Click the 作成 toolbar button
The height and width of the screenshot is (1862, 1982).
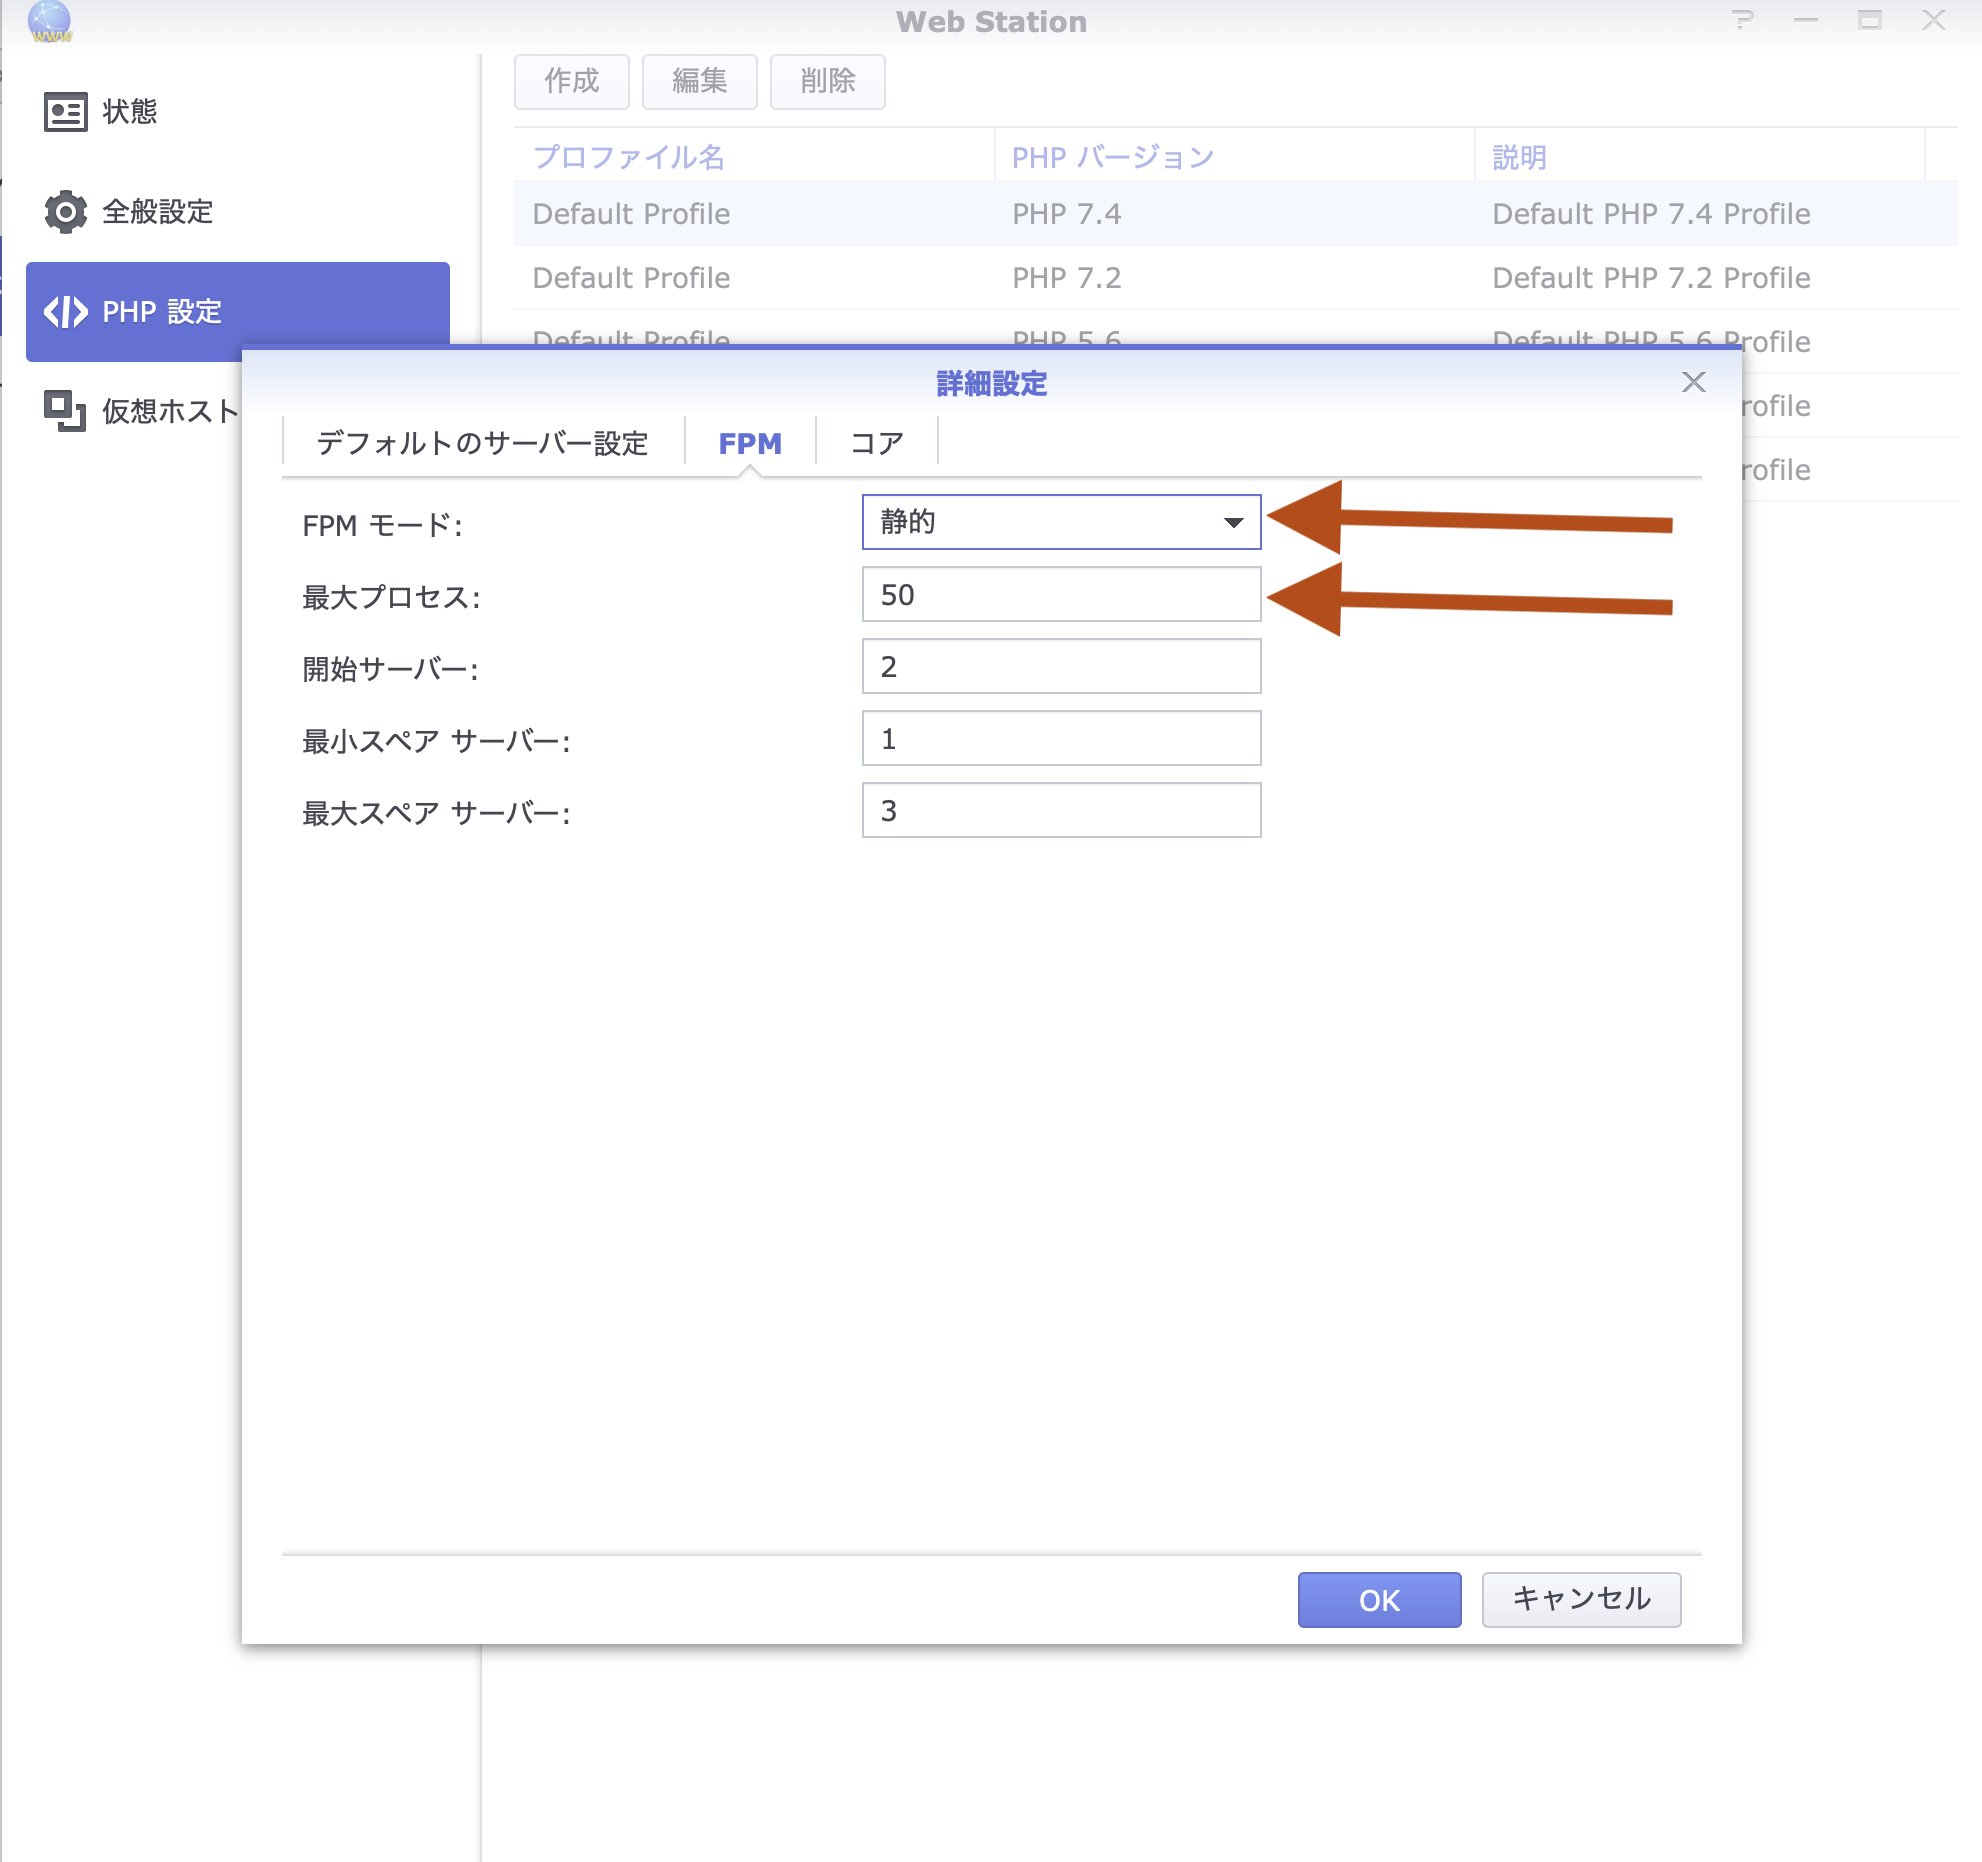[571, 81]
